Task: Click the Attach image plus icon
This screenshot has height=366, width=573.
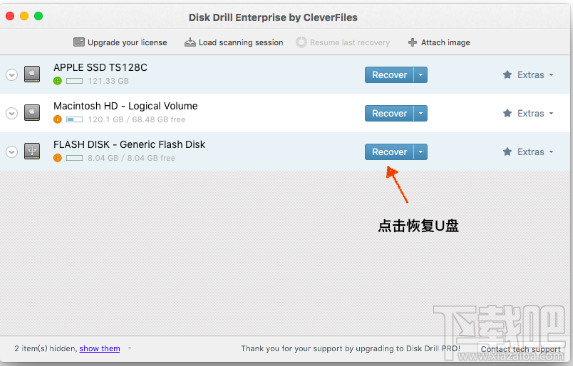Action: 412,42
